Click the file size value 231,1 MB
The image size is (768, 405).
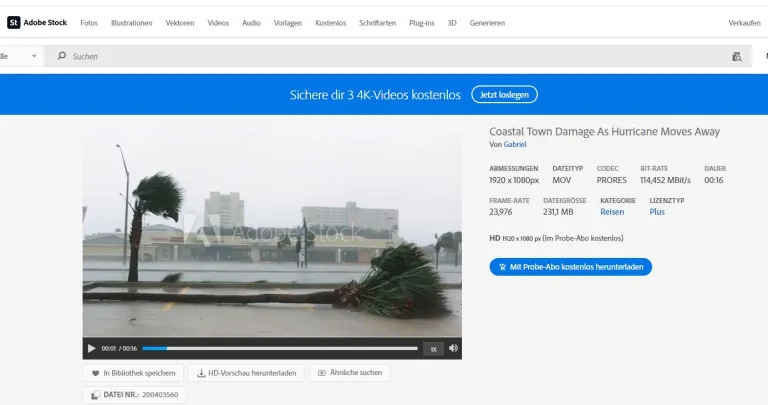(558, 212)
